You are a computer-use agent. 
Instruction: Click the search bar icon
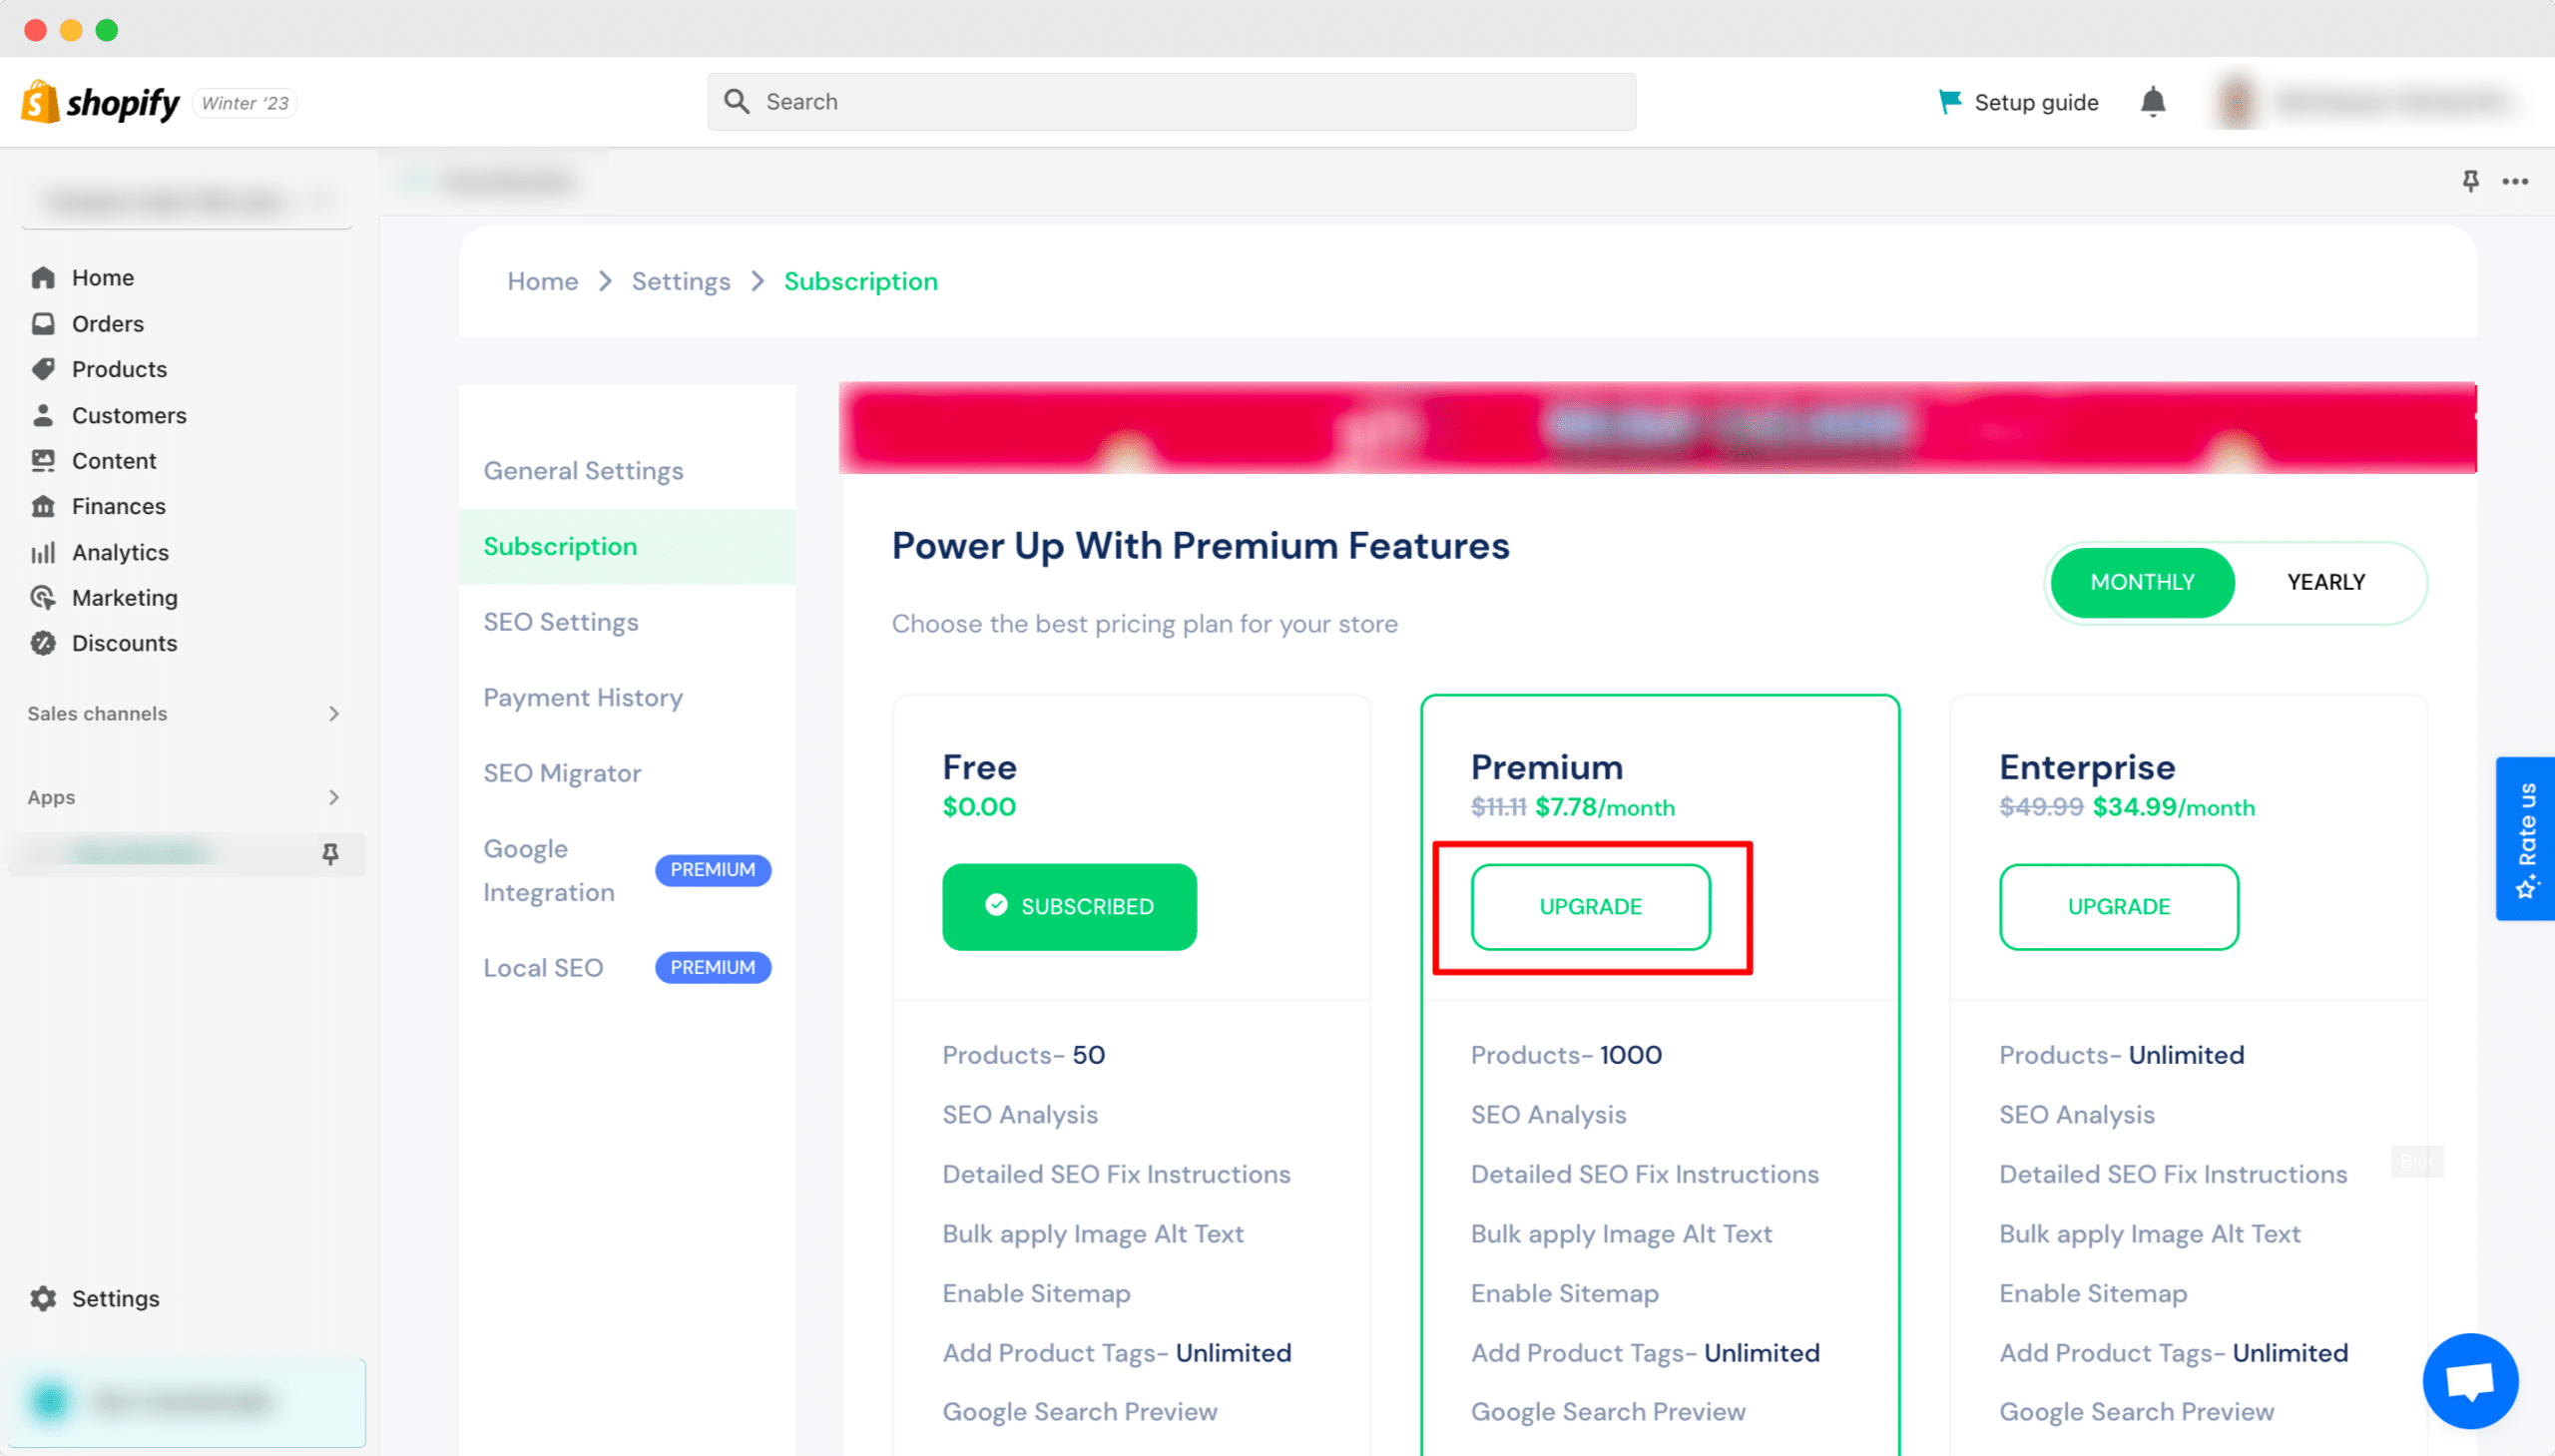(x=739, y=100)
